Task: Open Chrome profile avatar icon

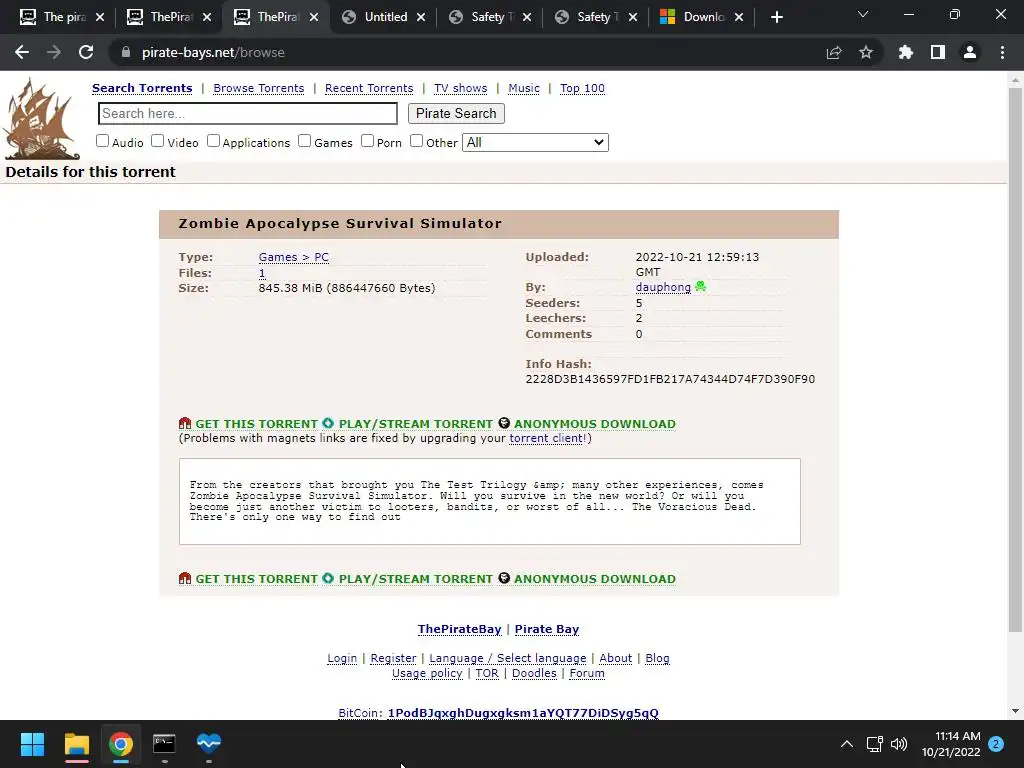Action: (x=970, y=52)
